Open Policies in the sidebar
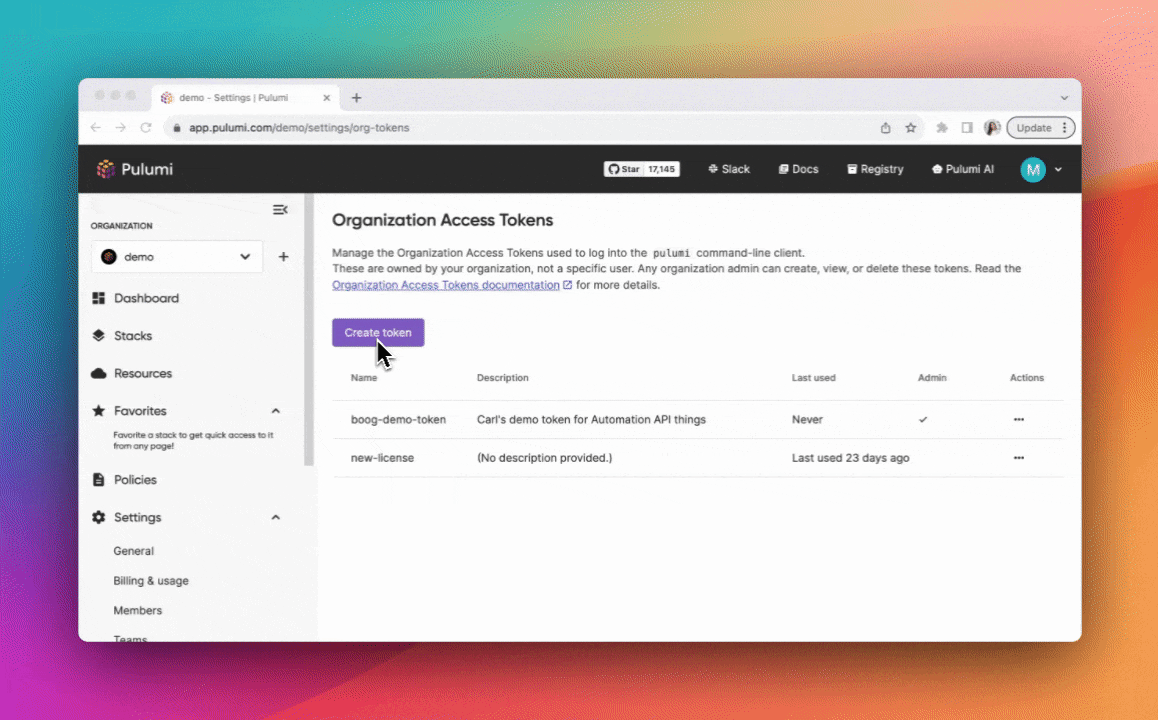The width and height of the screenshot is (1158, 720). (125, 480)
